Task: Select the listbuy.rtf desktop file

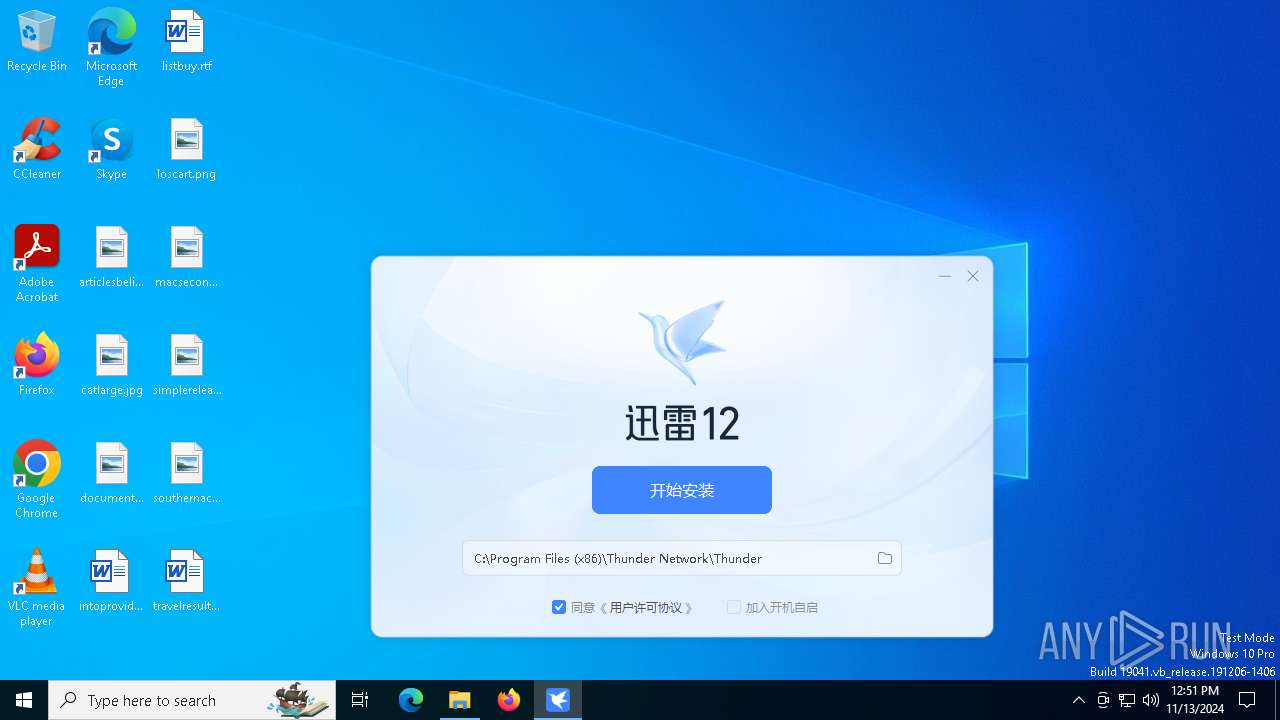Action: click(186, 41)
